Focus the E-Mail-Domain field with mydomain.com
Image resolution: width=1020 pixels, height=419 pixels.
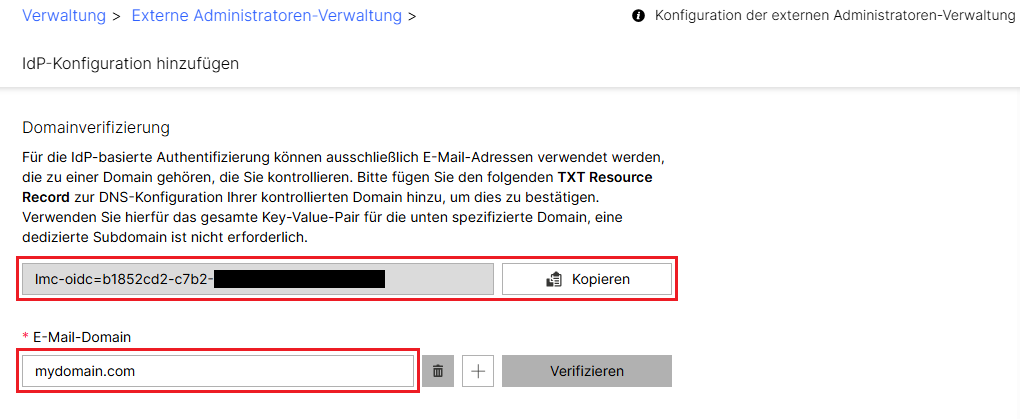tap(217, 371)
